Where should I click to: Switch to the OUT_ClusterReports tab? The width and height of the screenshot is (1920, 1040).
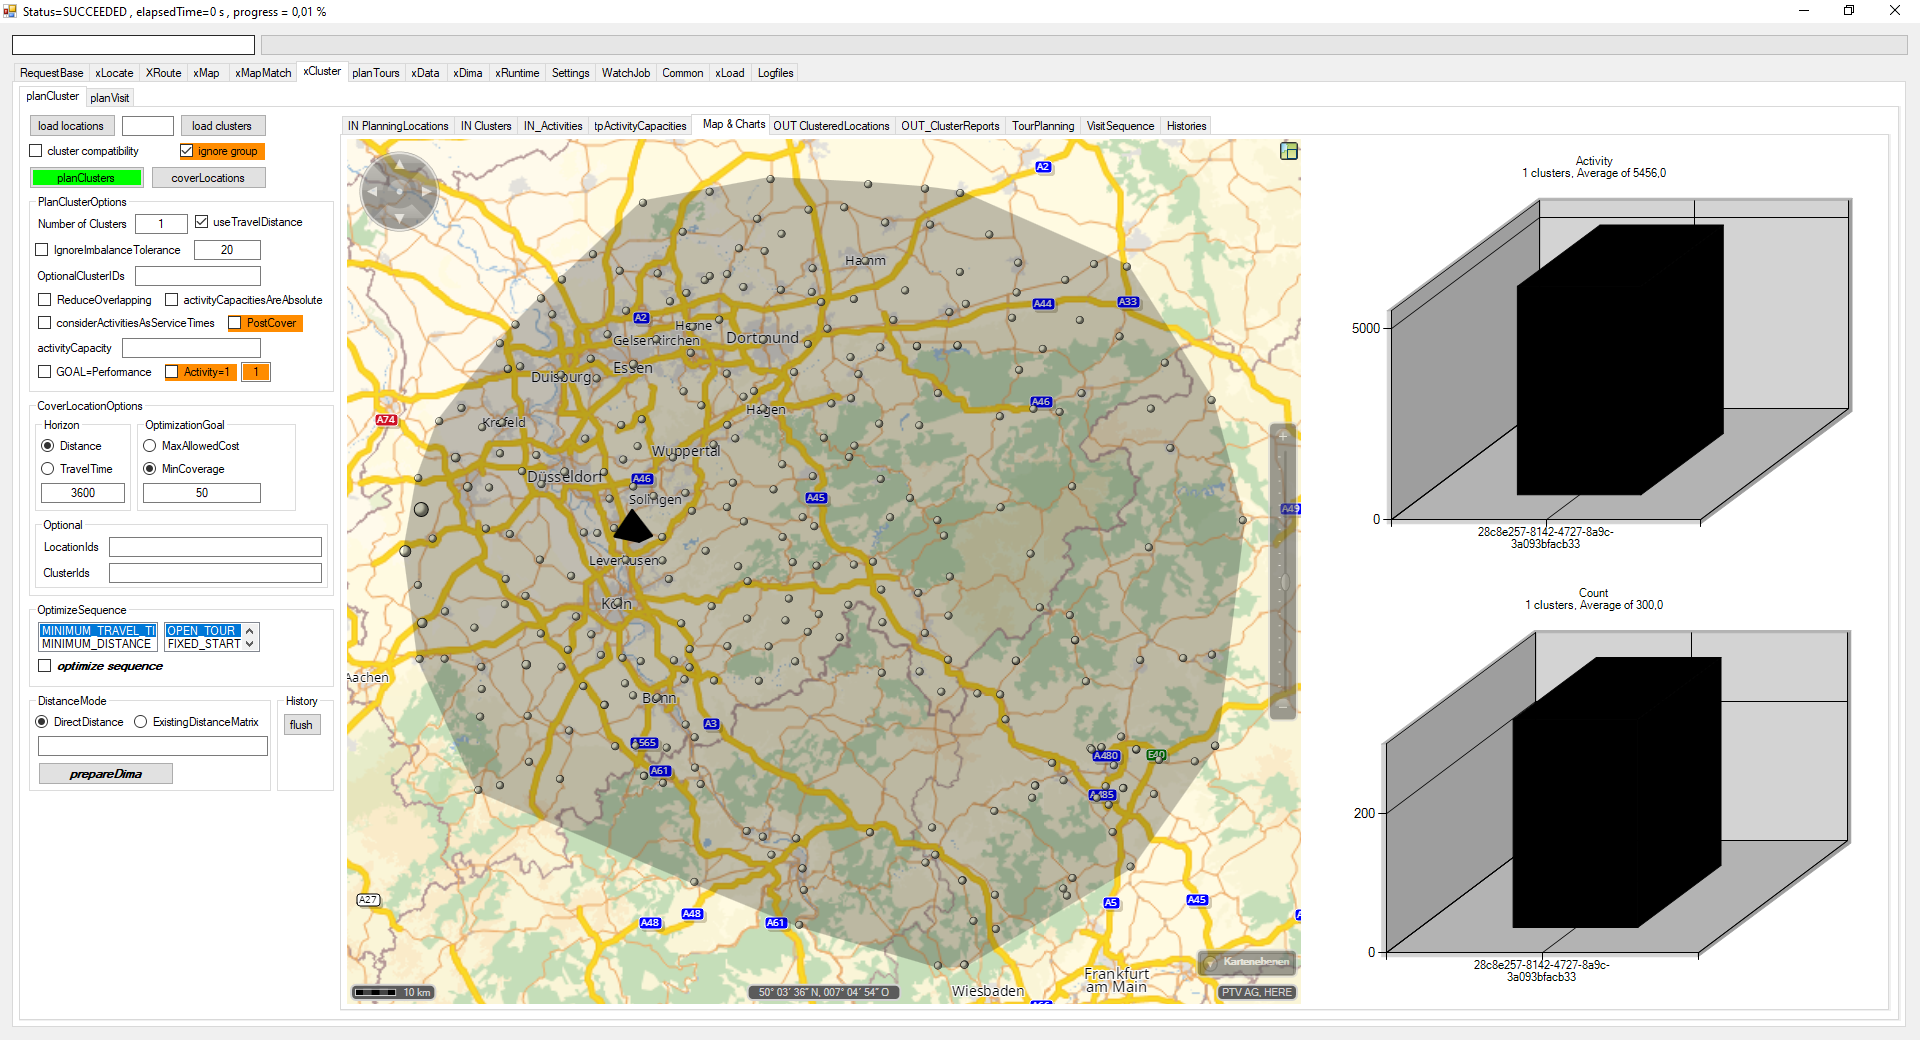tap(949, 126)
